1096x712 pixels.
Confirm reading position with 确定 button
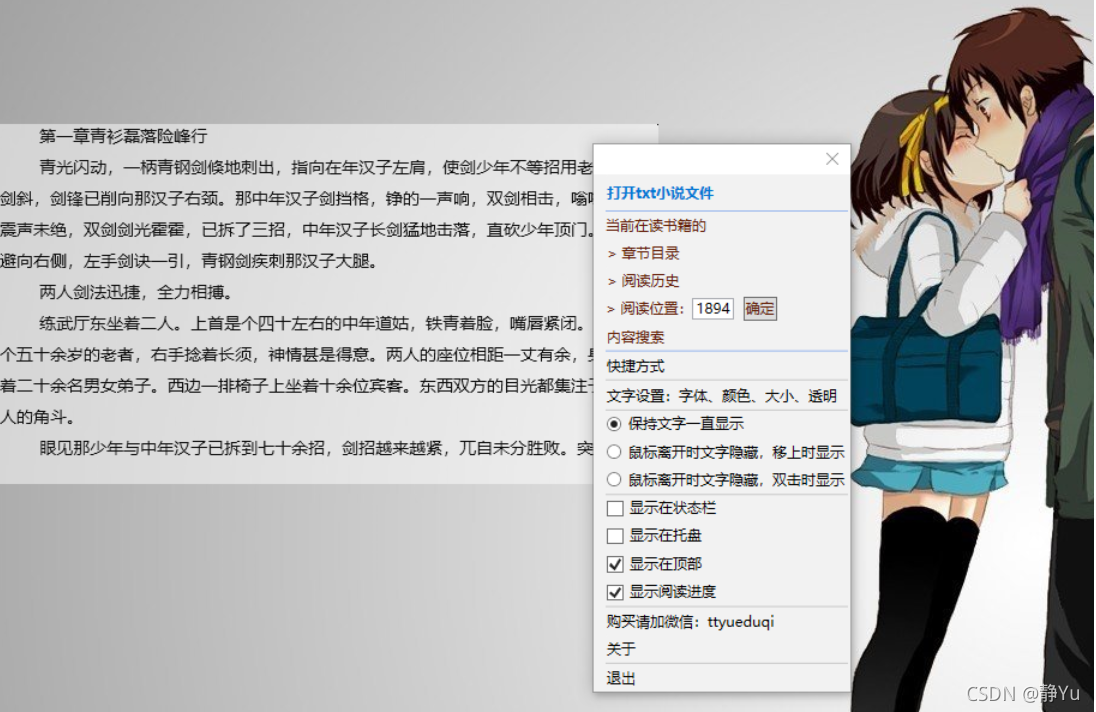tap(760, 308)
